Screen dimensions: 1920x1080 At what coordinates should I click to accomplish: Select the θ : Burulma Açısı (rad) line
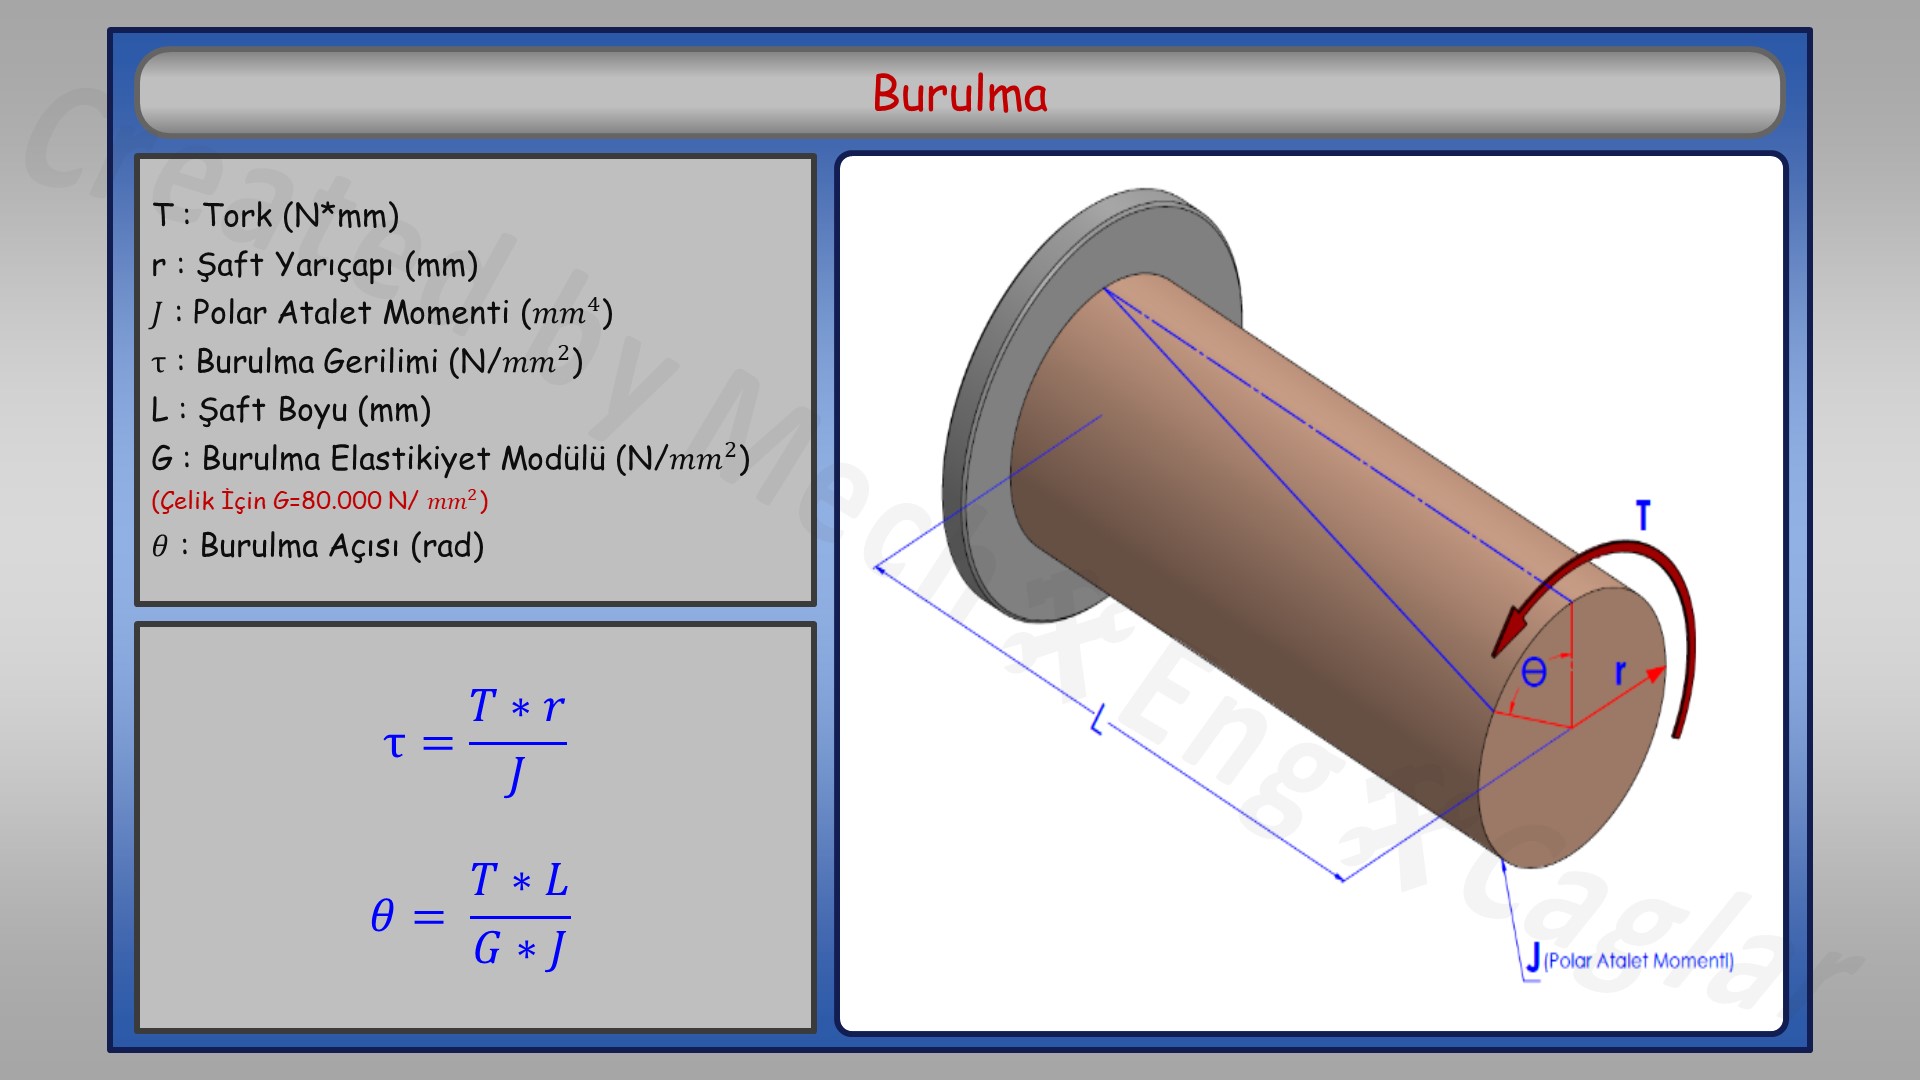(x=319, y=546)
